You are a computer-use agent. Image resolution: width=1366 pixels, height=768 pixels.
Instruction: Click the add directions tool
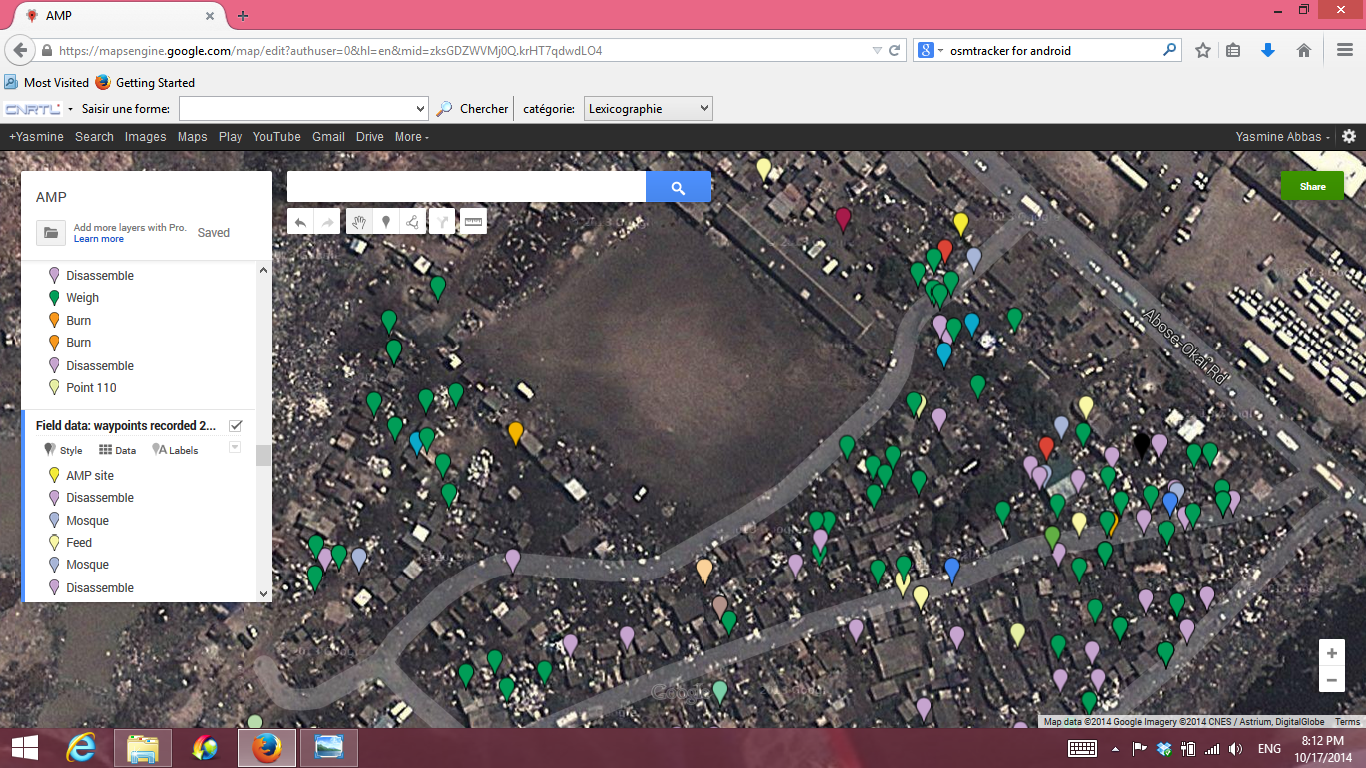coord(442,222)
